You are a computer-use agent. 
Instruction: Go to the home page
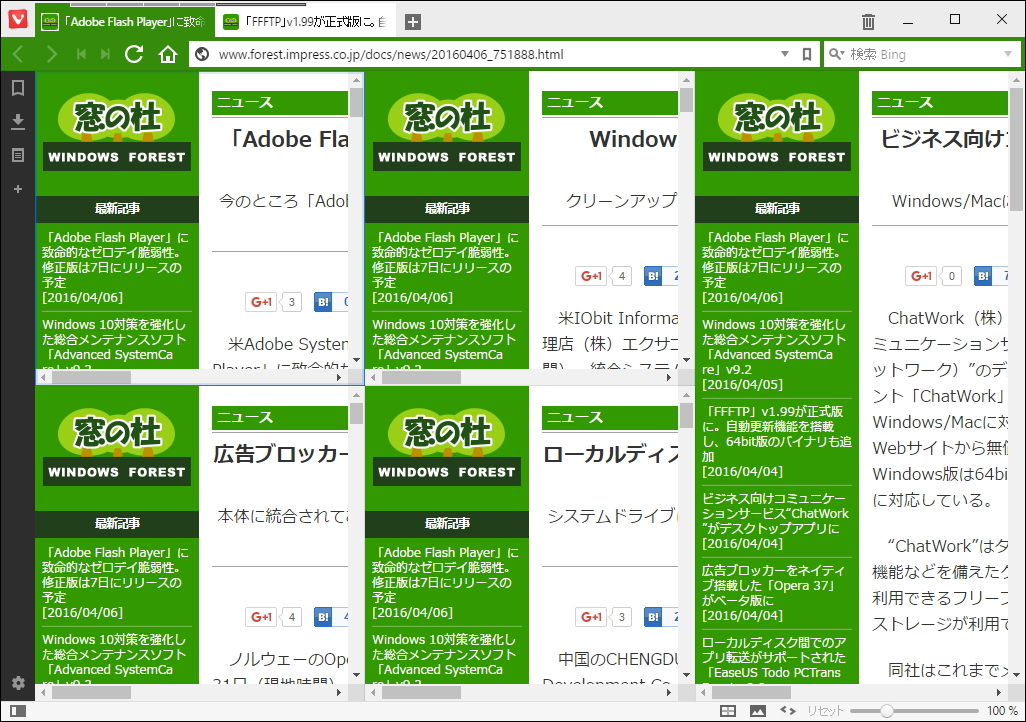click(165, 55)
